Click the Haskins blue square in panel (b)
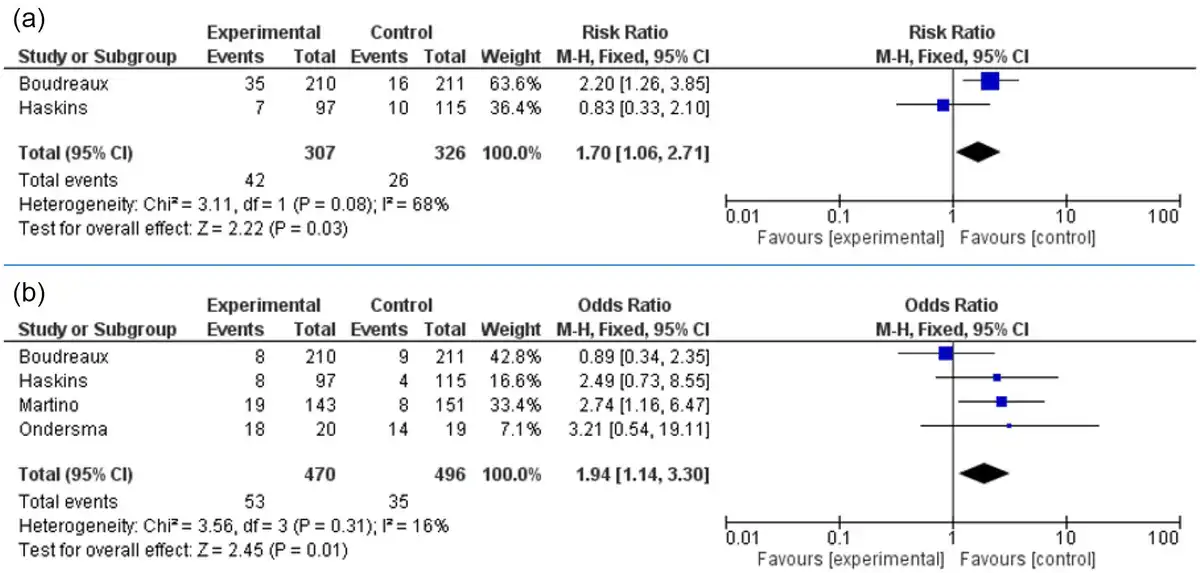Viewport: 1200px width, 573px height. [x=996, y=377]
